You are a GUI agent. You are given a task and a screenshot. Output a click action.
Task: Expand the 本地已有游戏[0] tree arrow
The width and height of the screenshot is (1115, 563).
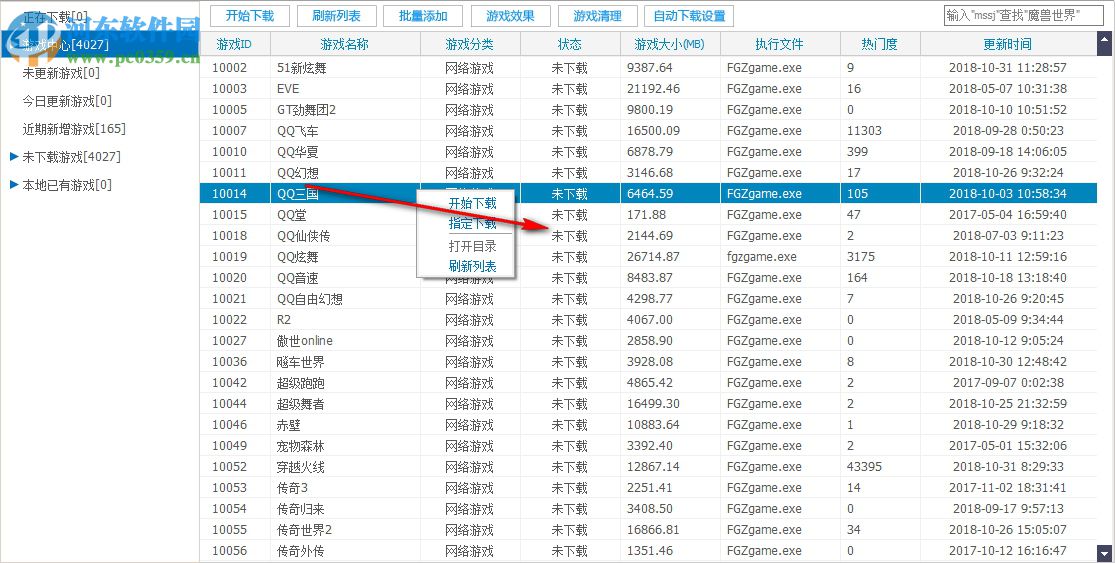click(x=14, y=185)
